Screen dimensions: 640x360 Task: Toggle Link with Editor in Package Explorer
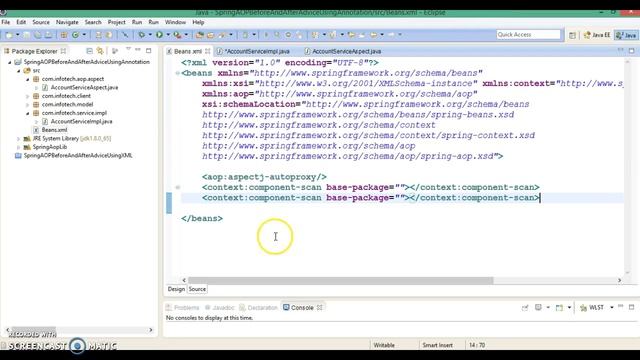click(100, 51)
